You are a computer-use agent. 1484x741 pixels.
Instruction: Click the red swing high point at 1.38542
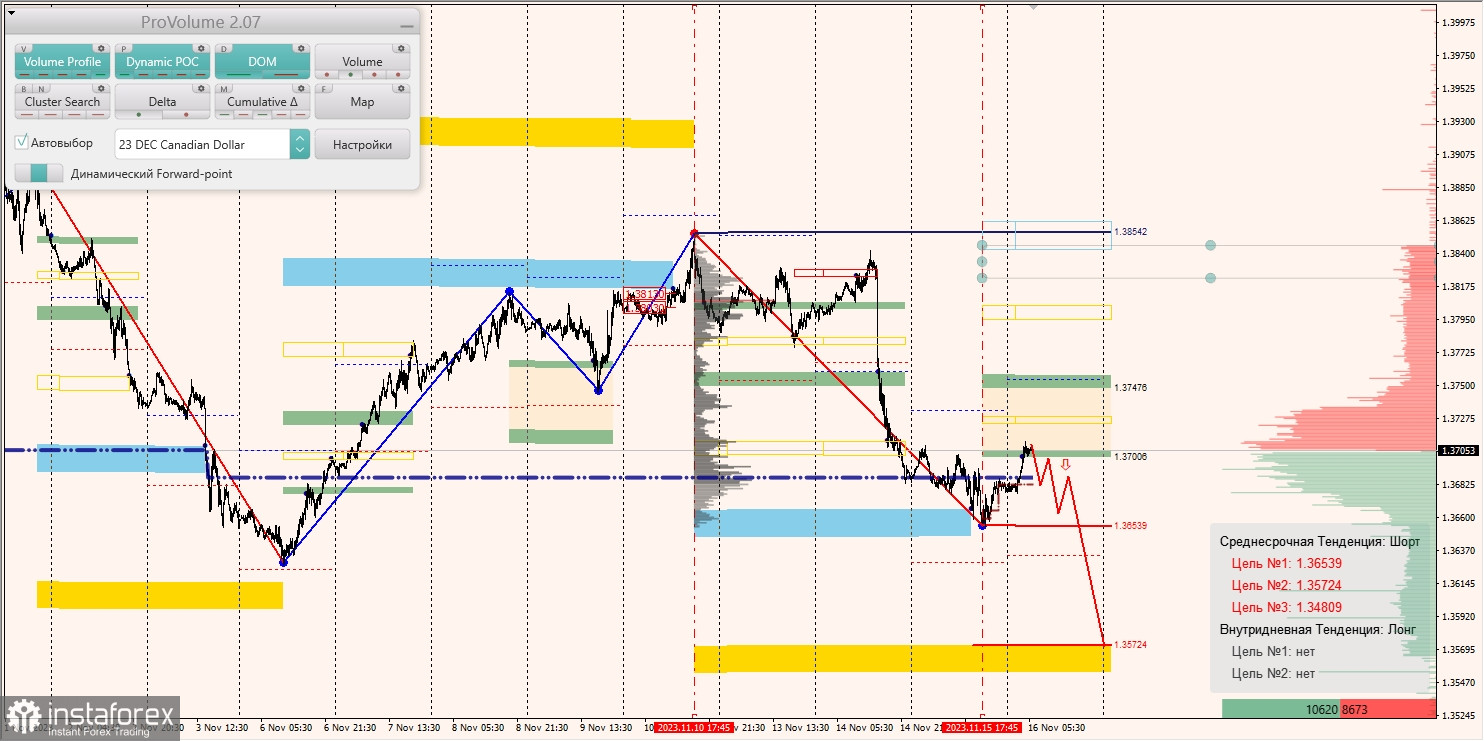694,233
